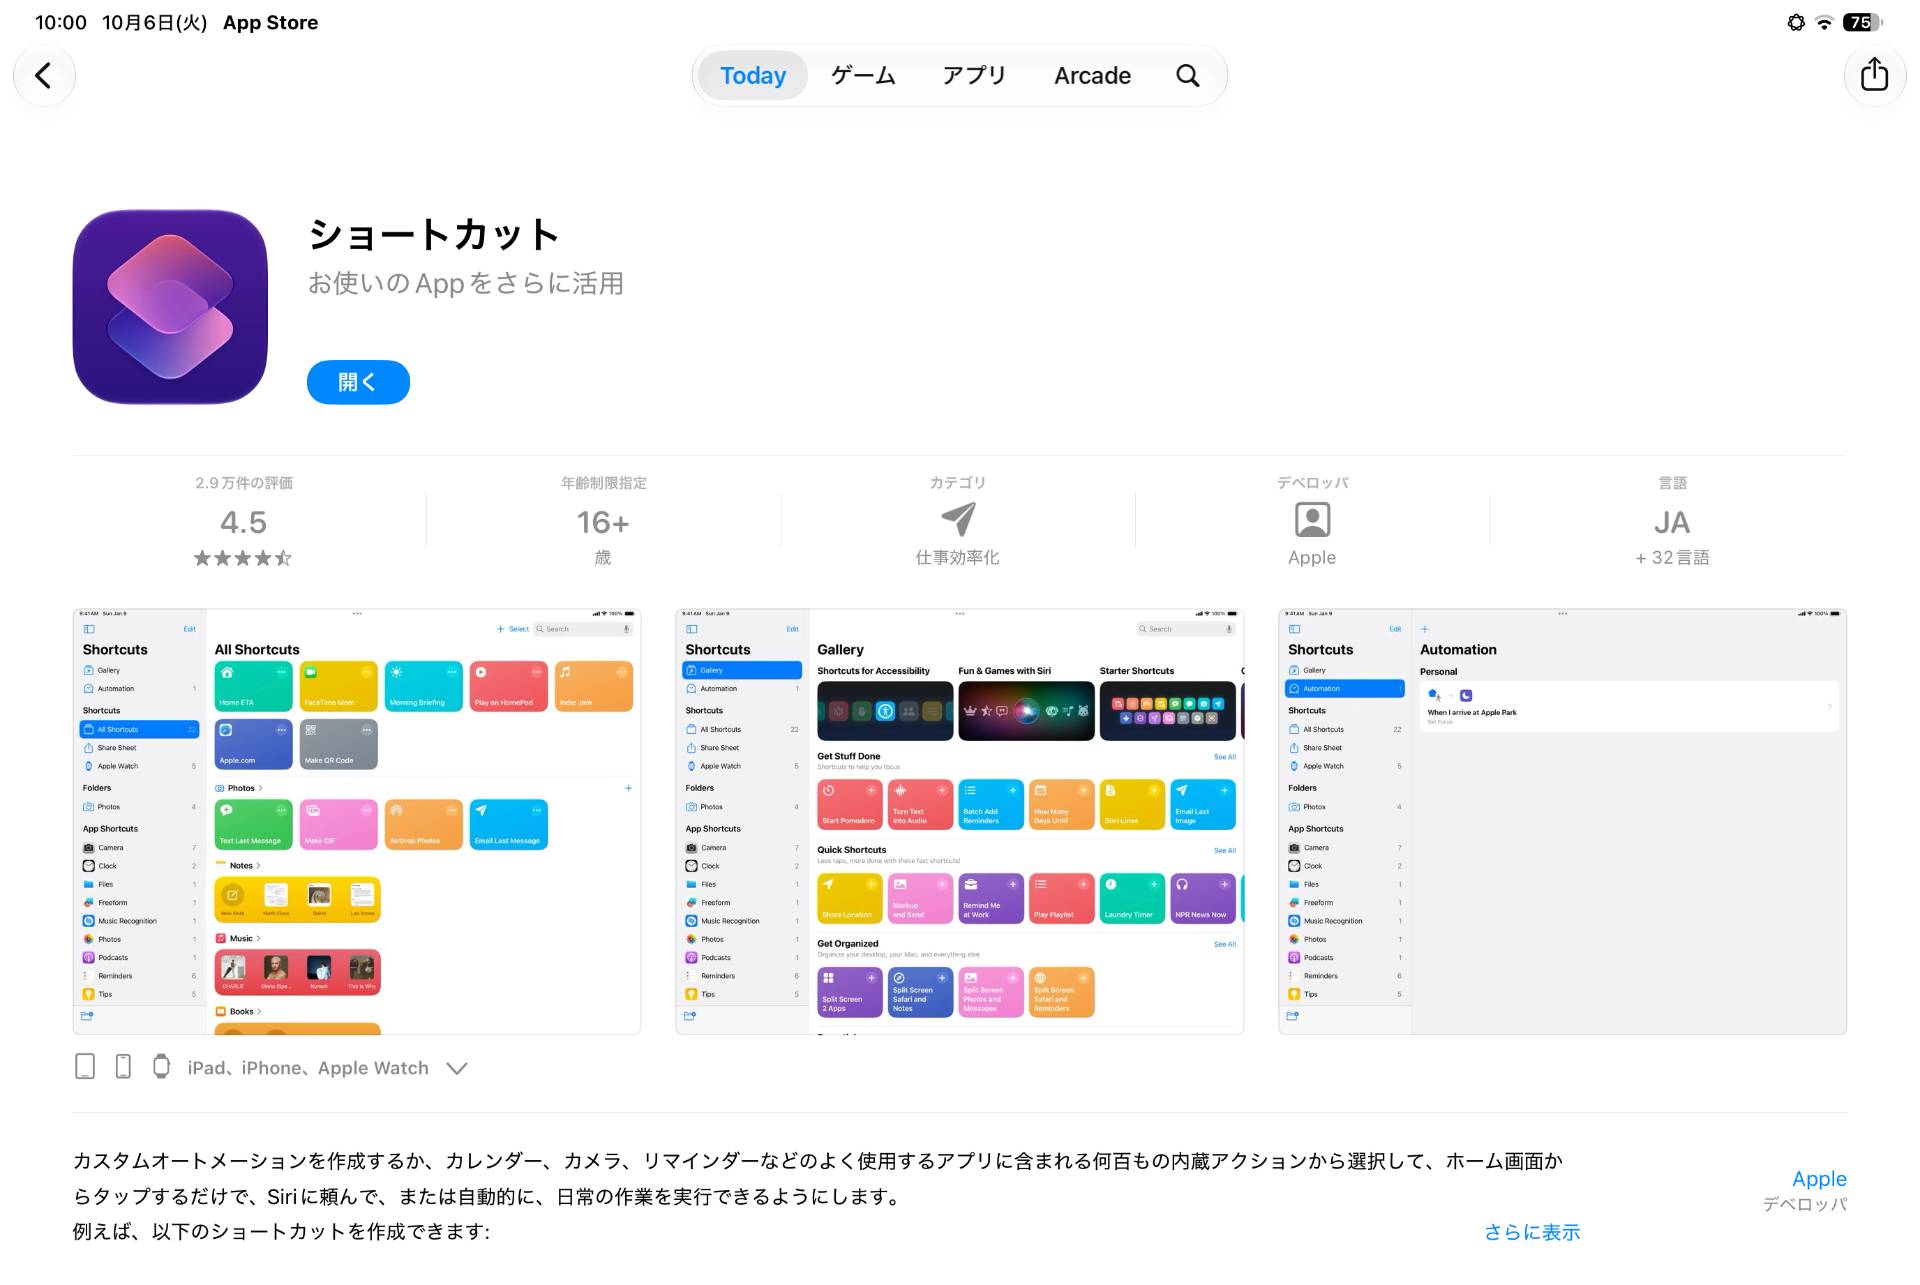This screenshot has width=1920, height=1285.
Task: Tap the JA language label
Action: pyautogui.click(x=1672, y=522)
